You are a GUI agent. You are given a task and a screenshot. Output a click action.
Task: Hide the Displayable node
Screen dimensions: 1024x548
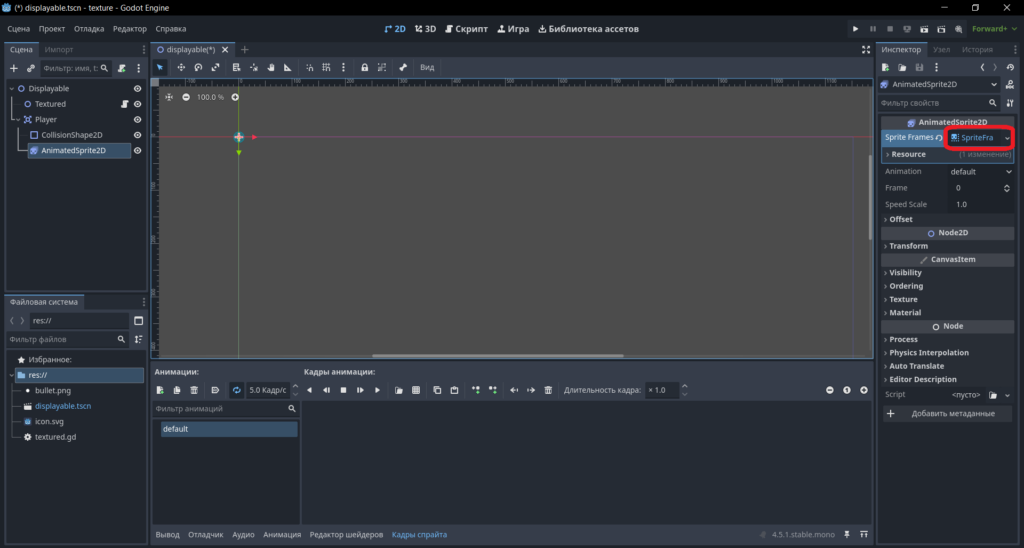[137, 89]
